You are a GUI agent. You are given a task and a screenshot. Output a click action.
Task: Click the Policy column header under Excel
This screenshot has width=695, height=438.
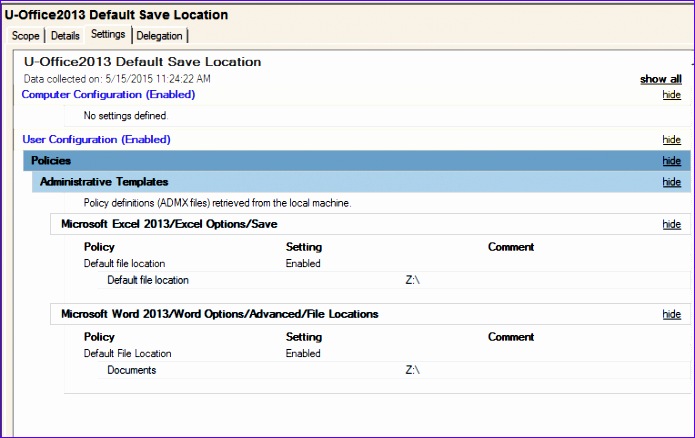pyautogui.click(x=99, y=247)
